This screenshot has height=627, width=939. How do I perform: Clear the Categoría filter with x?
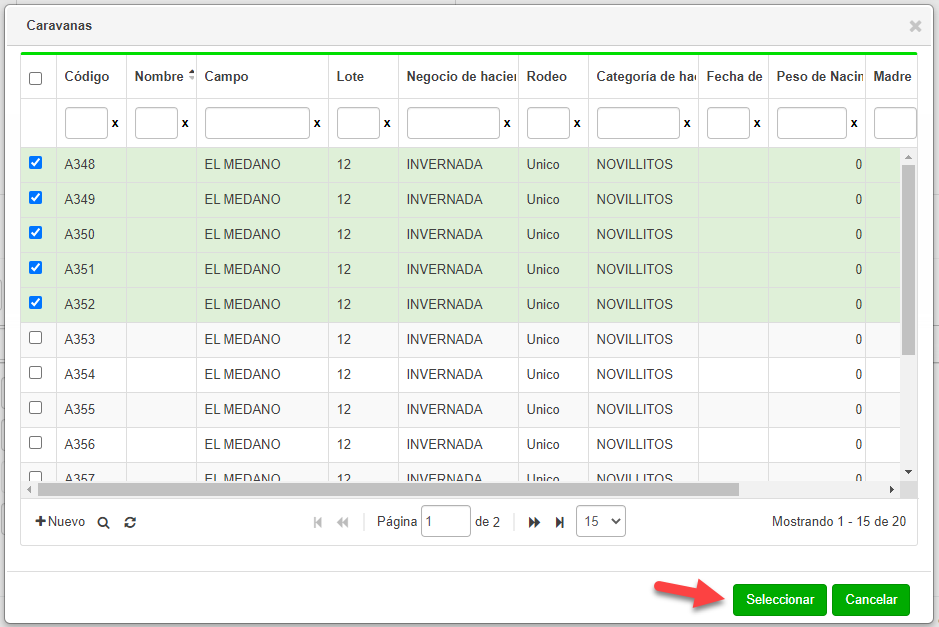[x=687, y=123]
